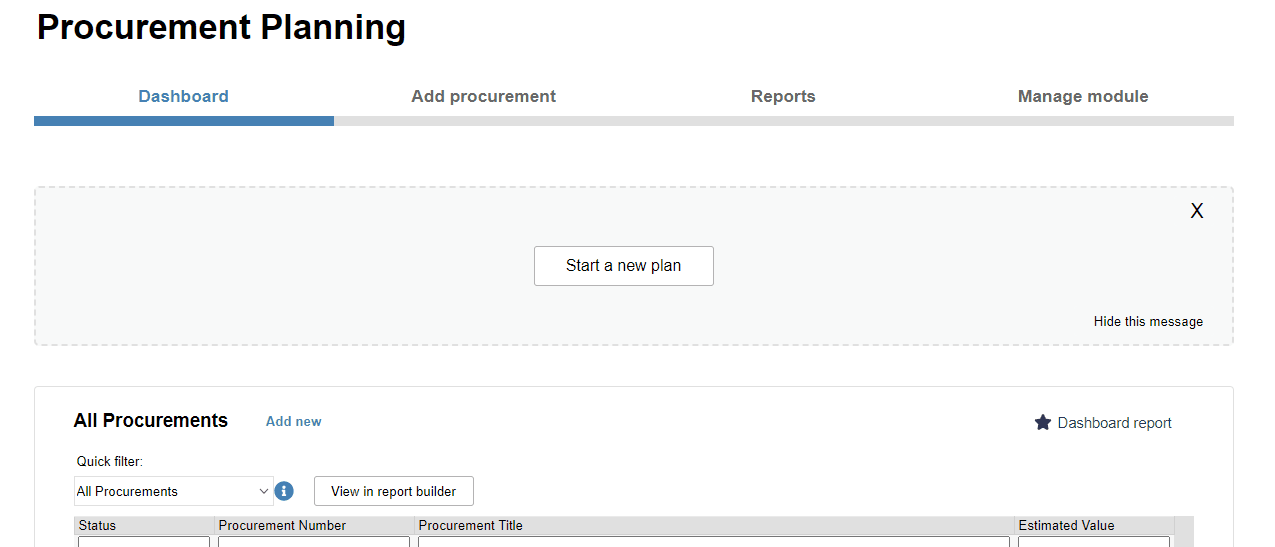The width and height of the screenshot is (1275, 547).
Task: Open the Dashboard report link
Action: (x=1115, y=423)
